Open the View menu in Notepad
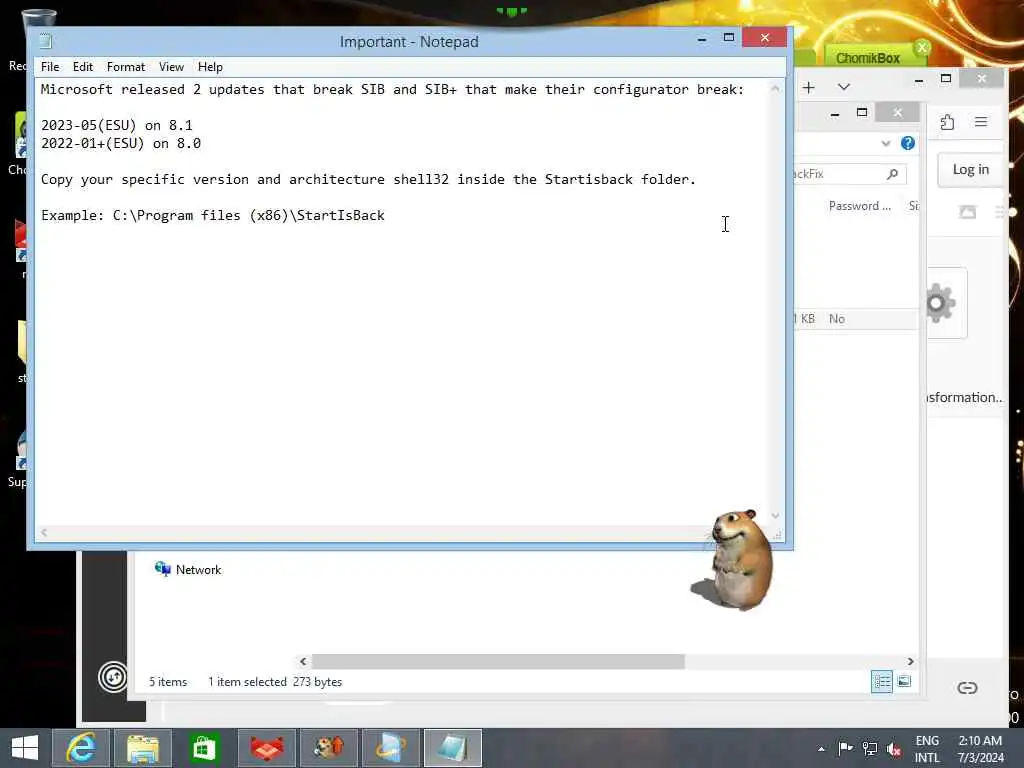The height and width of the screenshot is (768, 1024). [x=171, y=67]
